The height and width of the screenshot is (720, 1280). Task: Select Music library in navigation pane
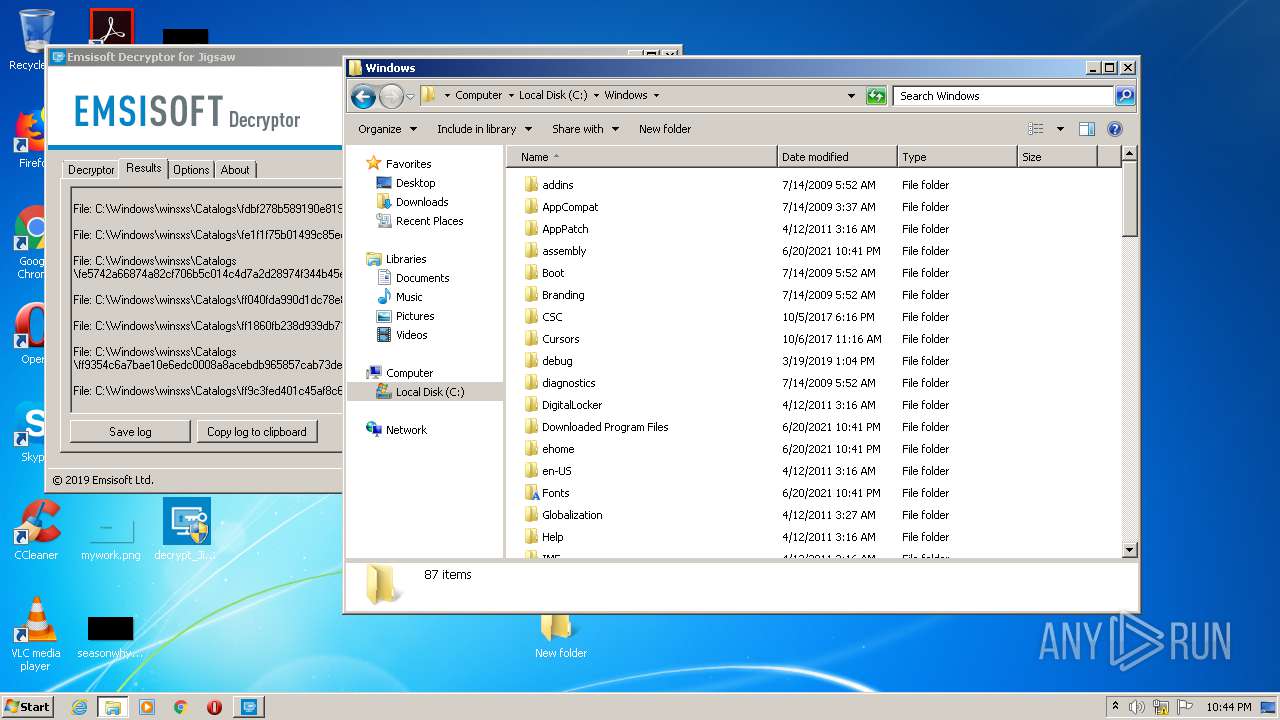(399, 297)
